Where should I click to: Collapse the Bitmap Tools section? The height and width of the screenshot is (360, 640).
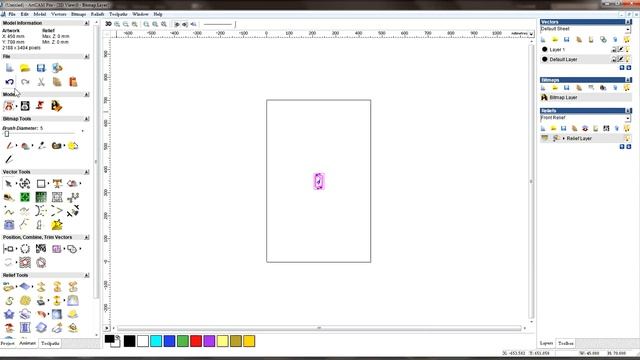87,119
